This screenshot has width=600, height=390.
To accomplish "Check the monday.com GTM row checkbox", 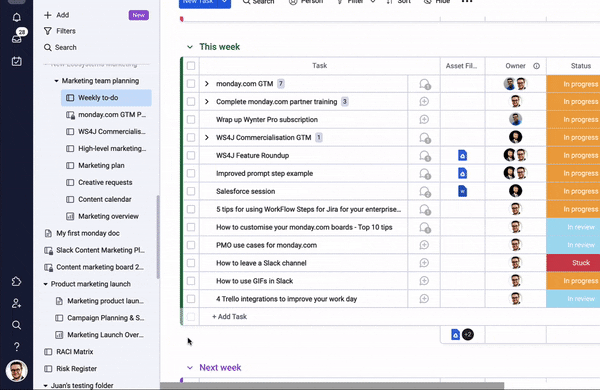I will [x=191, y=84].
